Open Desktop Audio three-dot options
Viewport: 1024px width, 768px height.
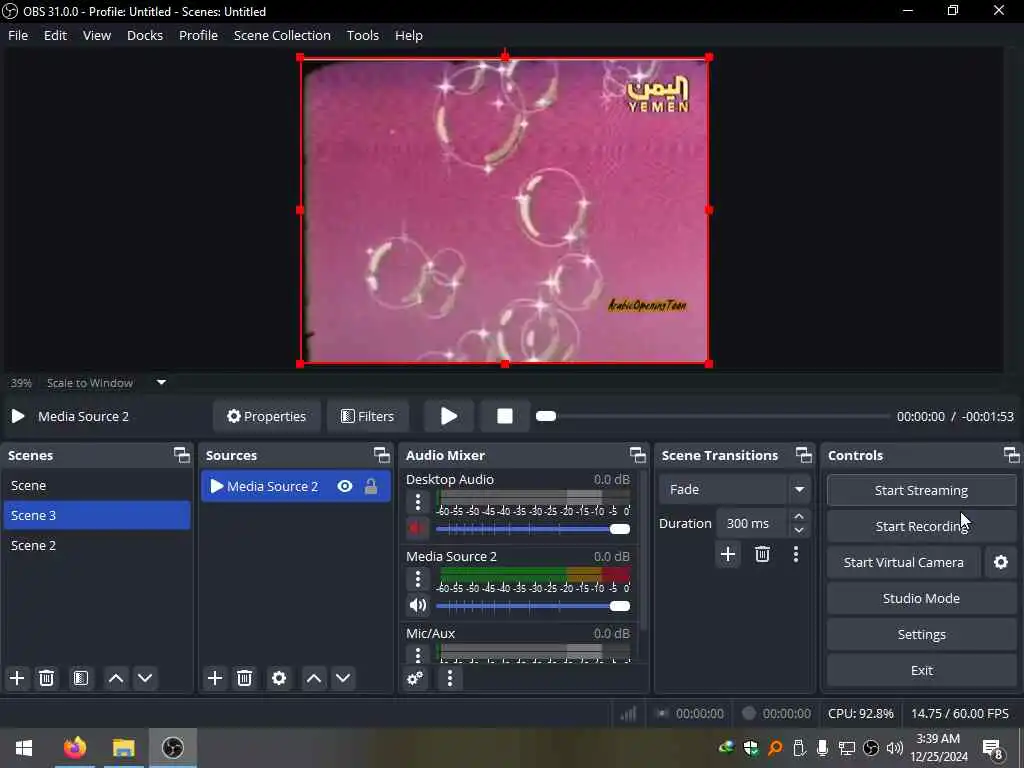point(418,502)
